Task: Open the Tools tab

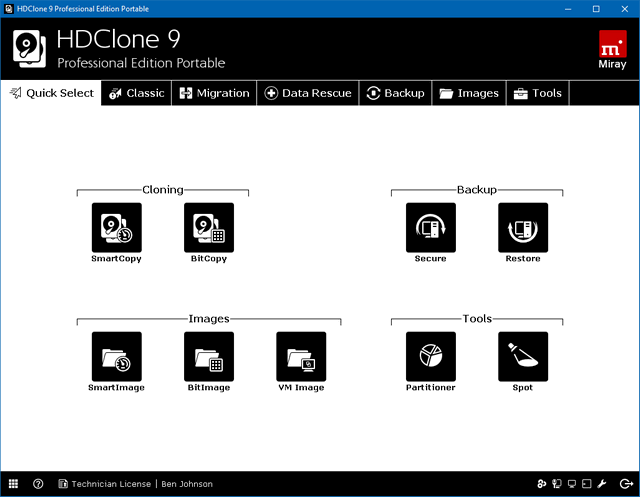Action: 538,93
